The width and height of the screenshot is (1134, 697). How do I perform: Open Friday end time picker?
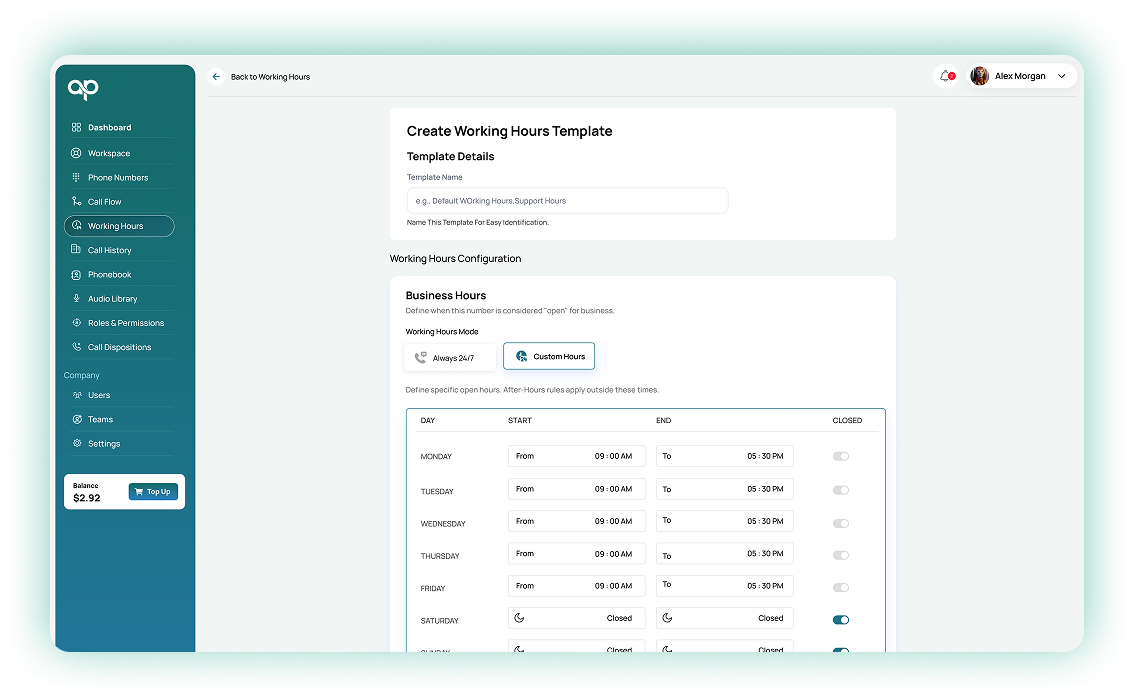tap(724, 586)
